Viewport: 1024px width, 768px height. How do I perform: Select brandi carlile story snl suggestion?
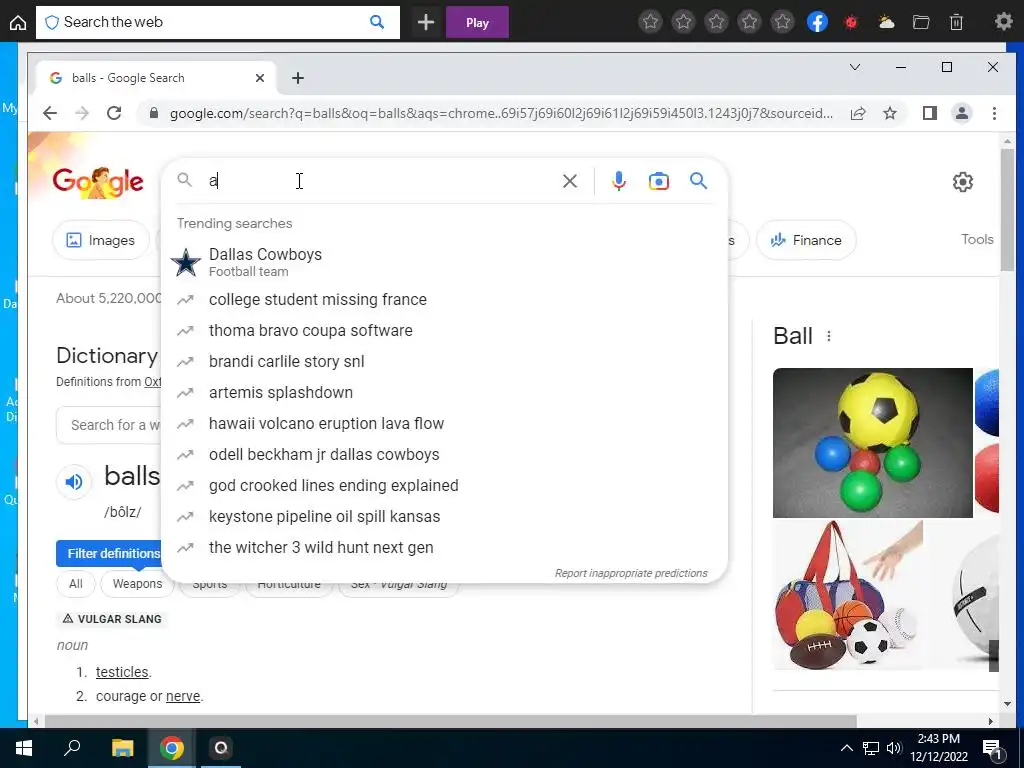(444, 361)
